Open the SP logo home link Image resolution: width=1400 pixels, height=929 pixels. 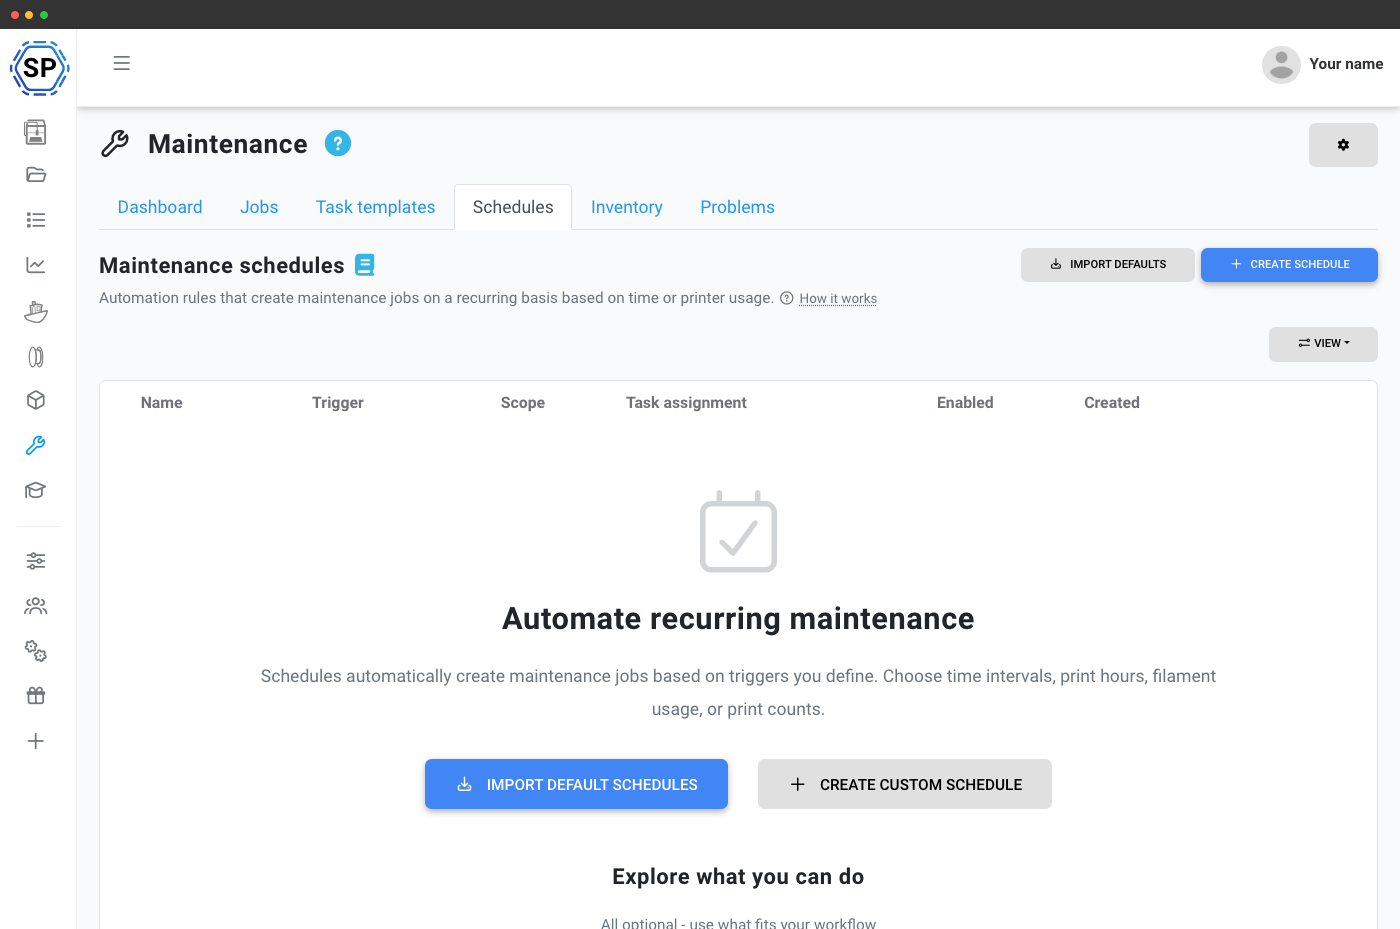click(x=39, y=68)
